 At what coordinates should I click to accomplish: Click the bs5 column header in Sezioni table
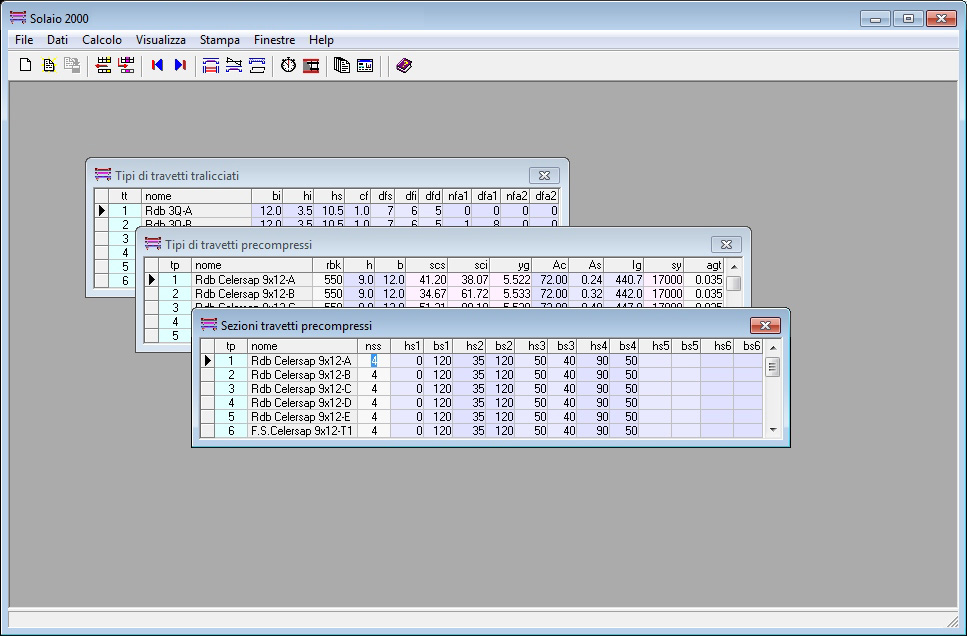click(x=686, y=346)
